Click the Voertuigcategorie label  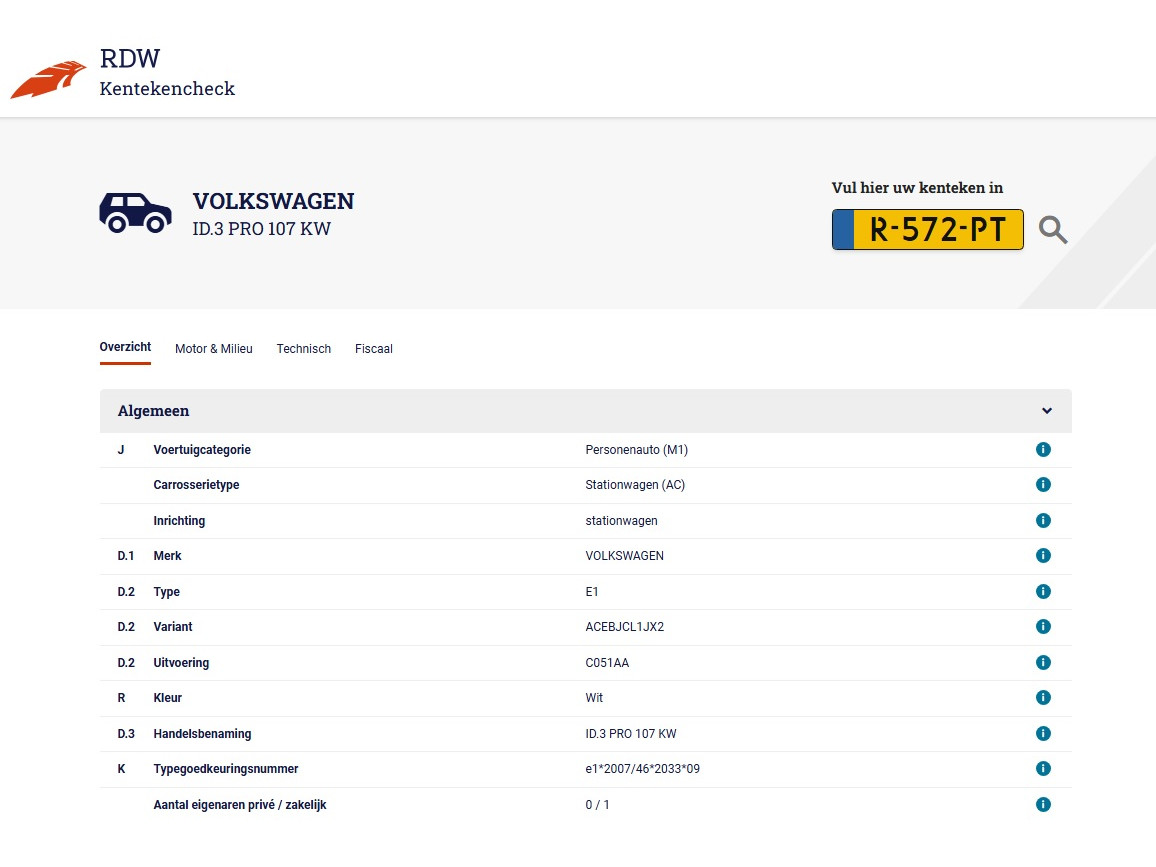(202, 450)
